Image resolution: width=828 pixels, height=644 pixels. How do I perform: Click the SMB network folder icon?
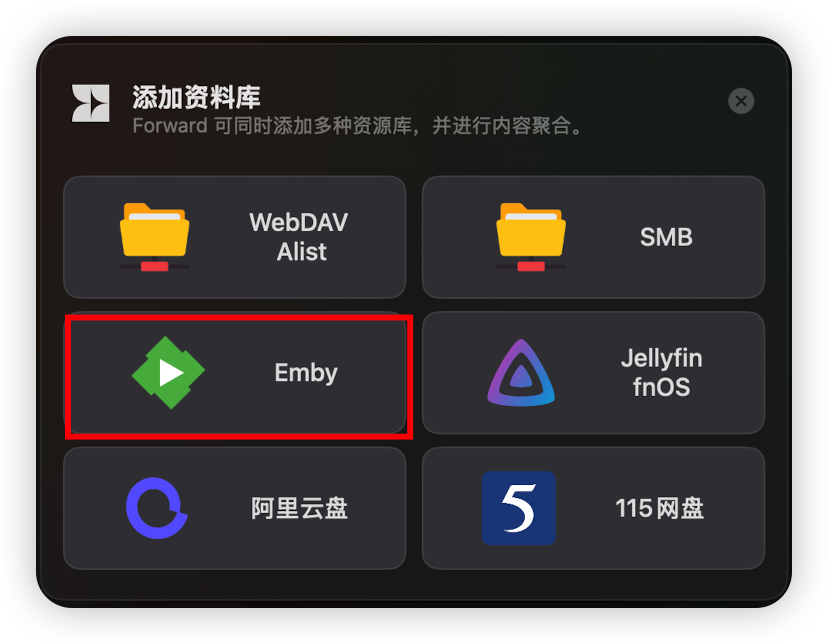(531, 236)
